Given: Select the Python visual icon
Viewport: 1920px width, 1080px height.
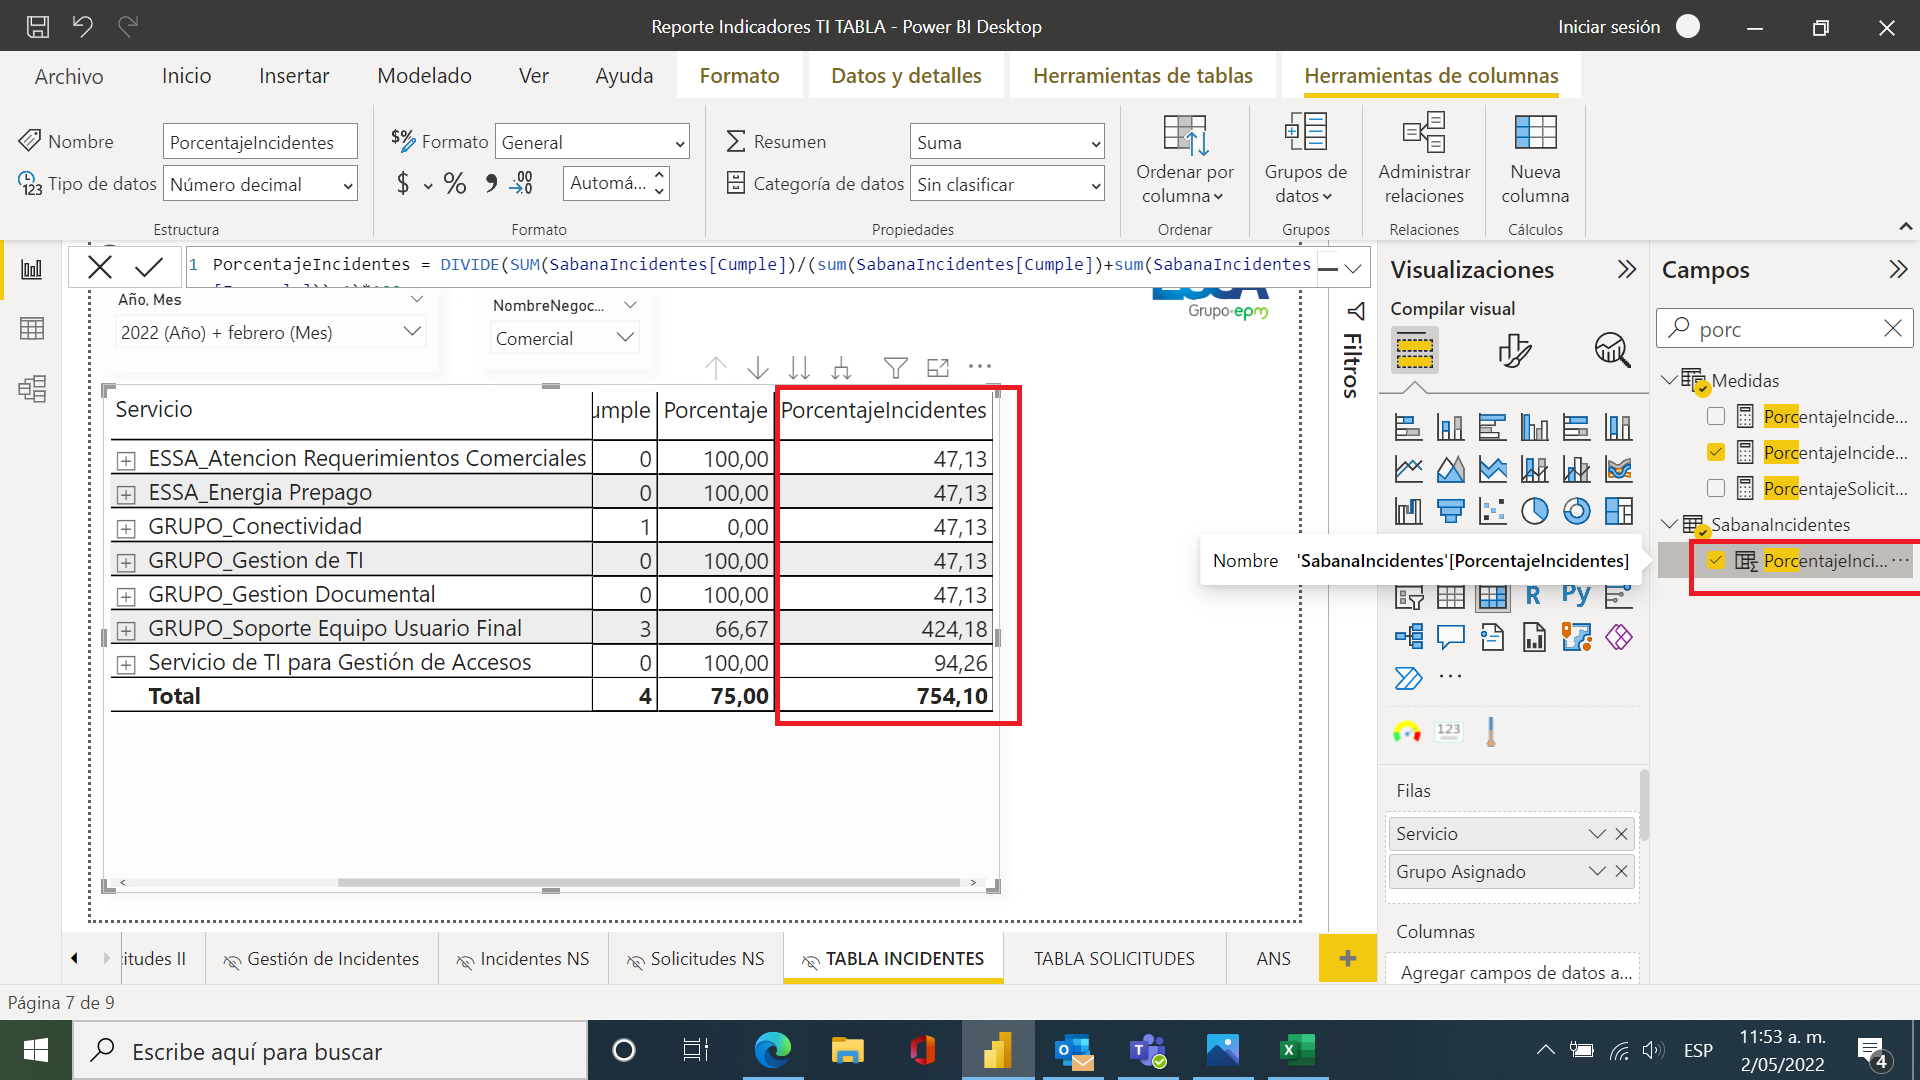Looking at the screenshot, I should point(1576,596).
